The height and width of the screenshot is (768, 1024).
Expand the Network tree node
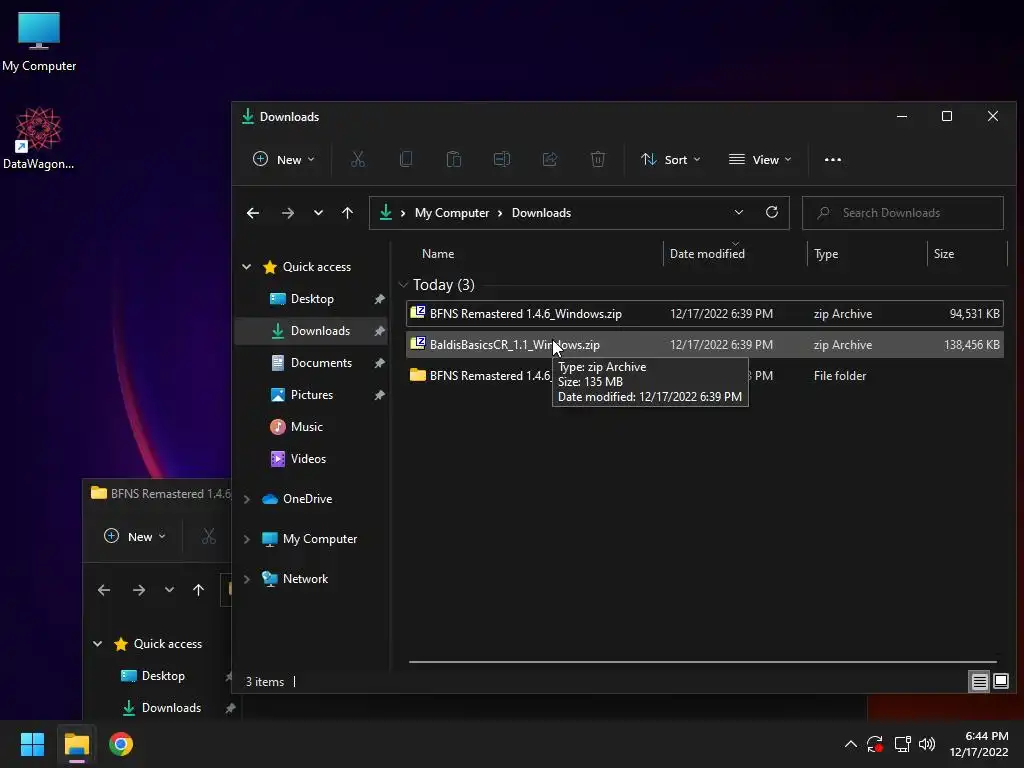pos(247,579)
